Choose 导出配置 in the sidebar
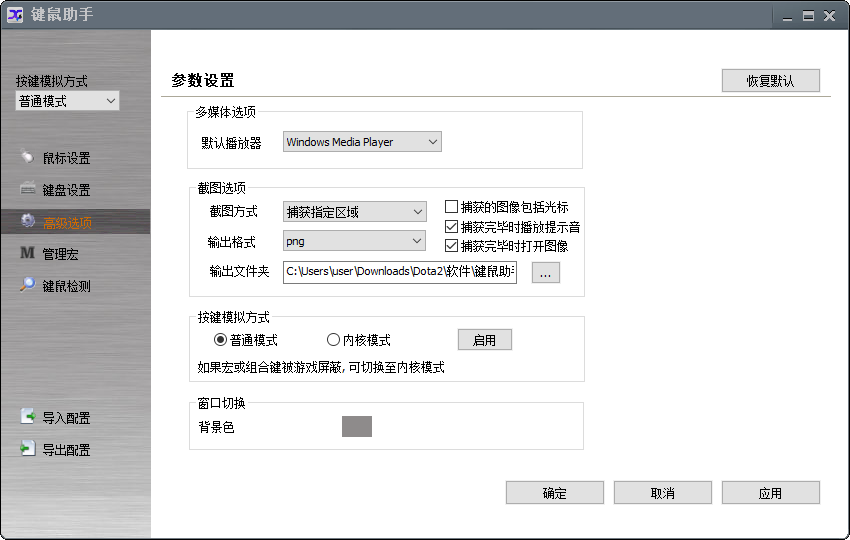 pos(66,450)
